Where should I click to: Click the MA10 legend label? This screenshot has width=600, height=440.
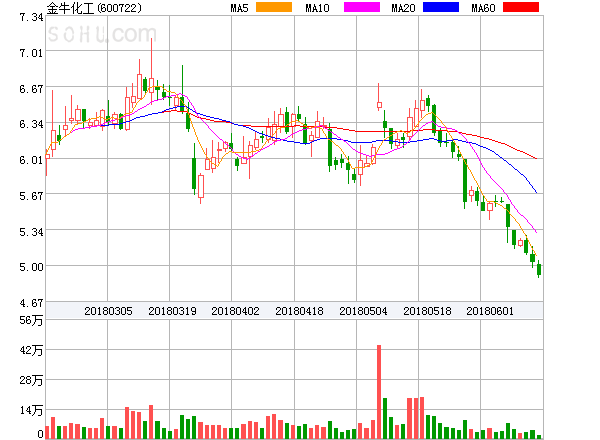pyautogui.click(x=317, y=8)
